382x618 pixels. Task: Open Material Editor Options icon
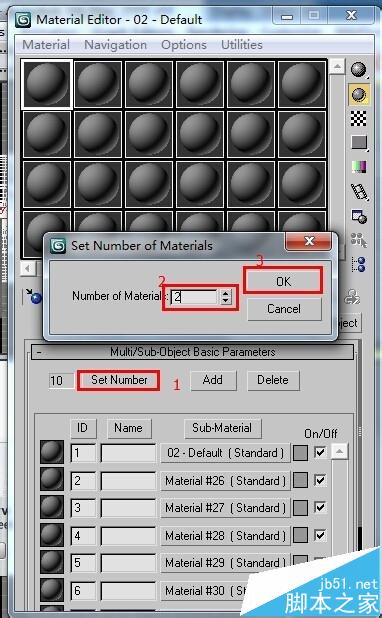(359, 216)
